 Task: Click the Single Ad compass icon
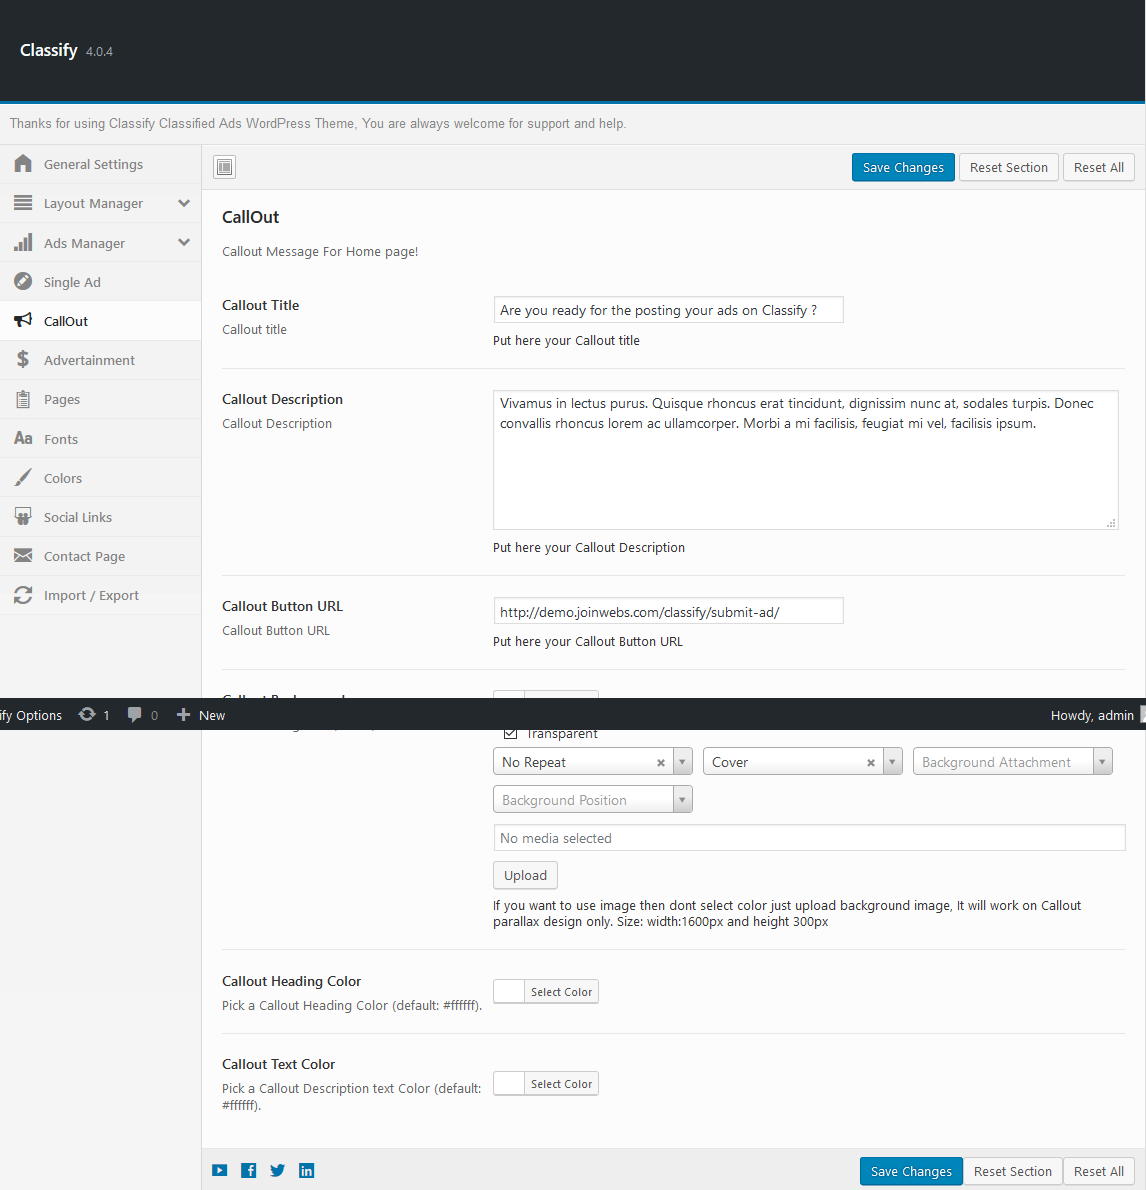click(x=24, y=282)
